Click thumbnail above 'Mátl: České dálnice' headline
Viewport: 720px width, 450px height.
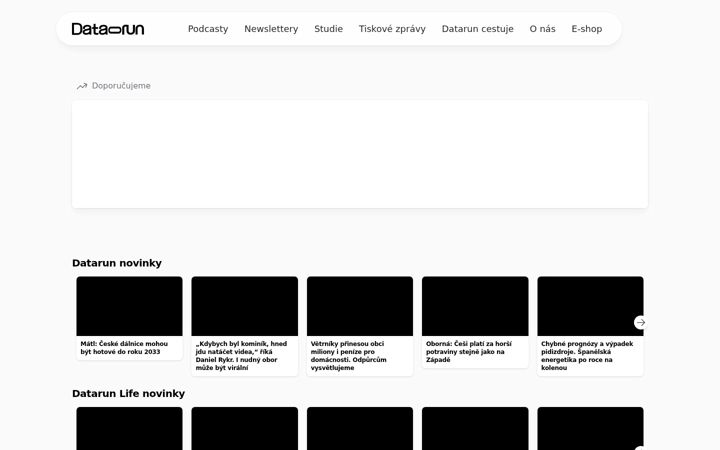(x=129, y=306)
